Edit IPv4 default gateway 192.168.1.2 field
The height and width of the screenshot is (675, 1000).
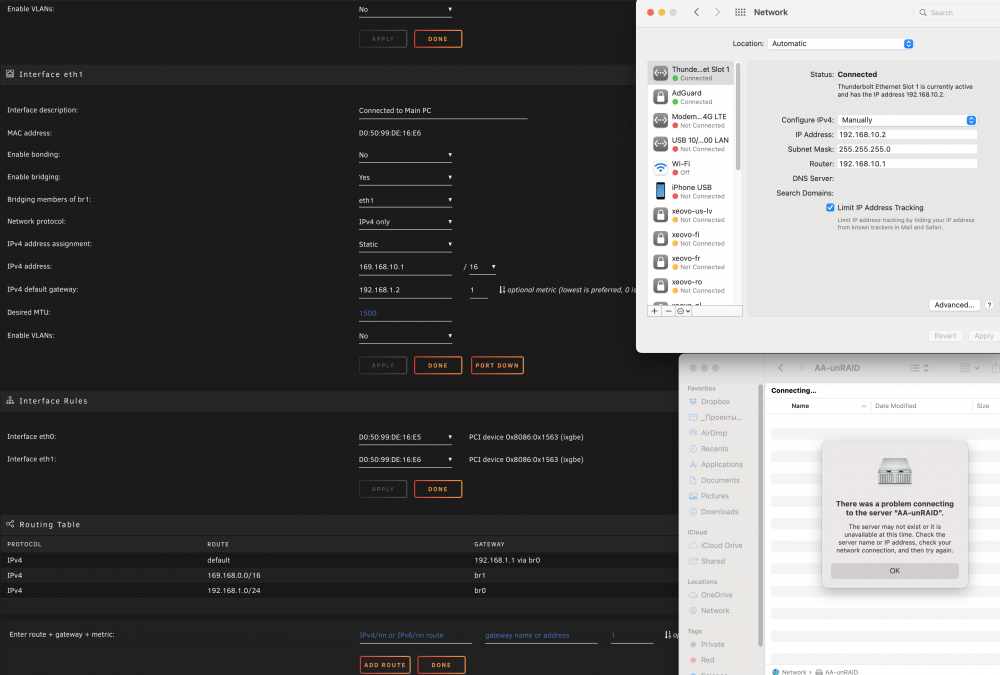[x=405, y=290]
